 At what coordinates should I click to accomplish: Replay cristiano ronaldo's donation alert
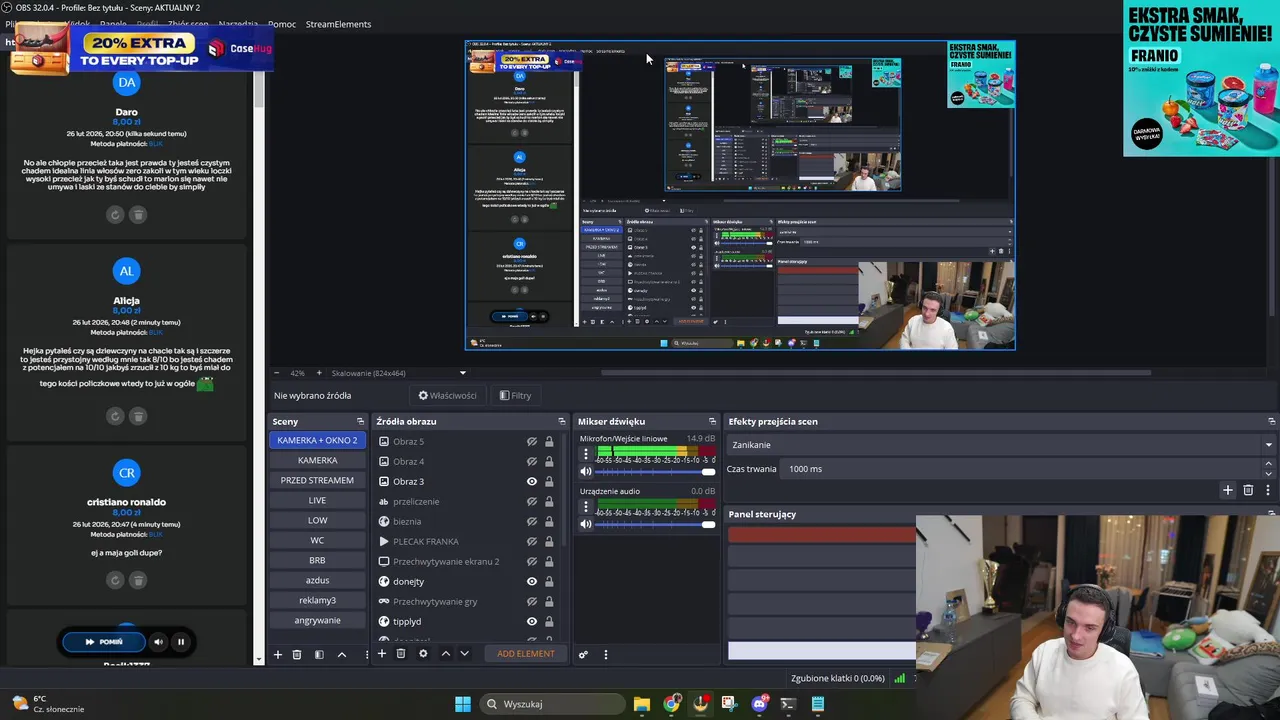coord(115,580)
